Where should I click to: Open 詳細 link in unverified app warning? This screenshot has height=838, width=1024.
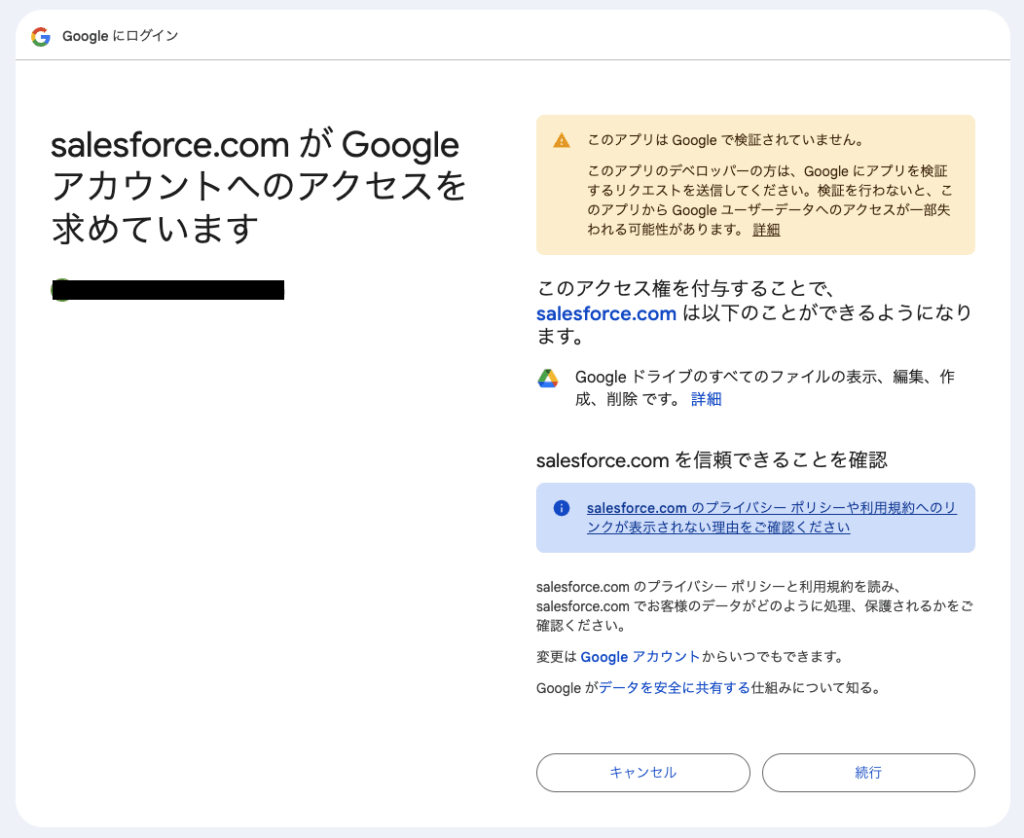pos(766,230)
